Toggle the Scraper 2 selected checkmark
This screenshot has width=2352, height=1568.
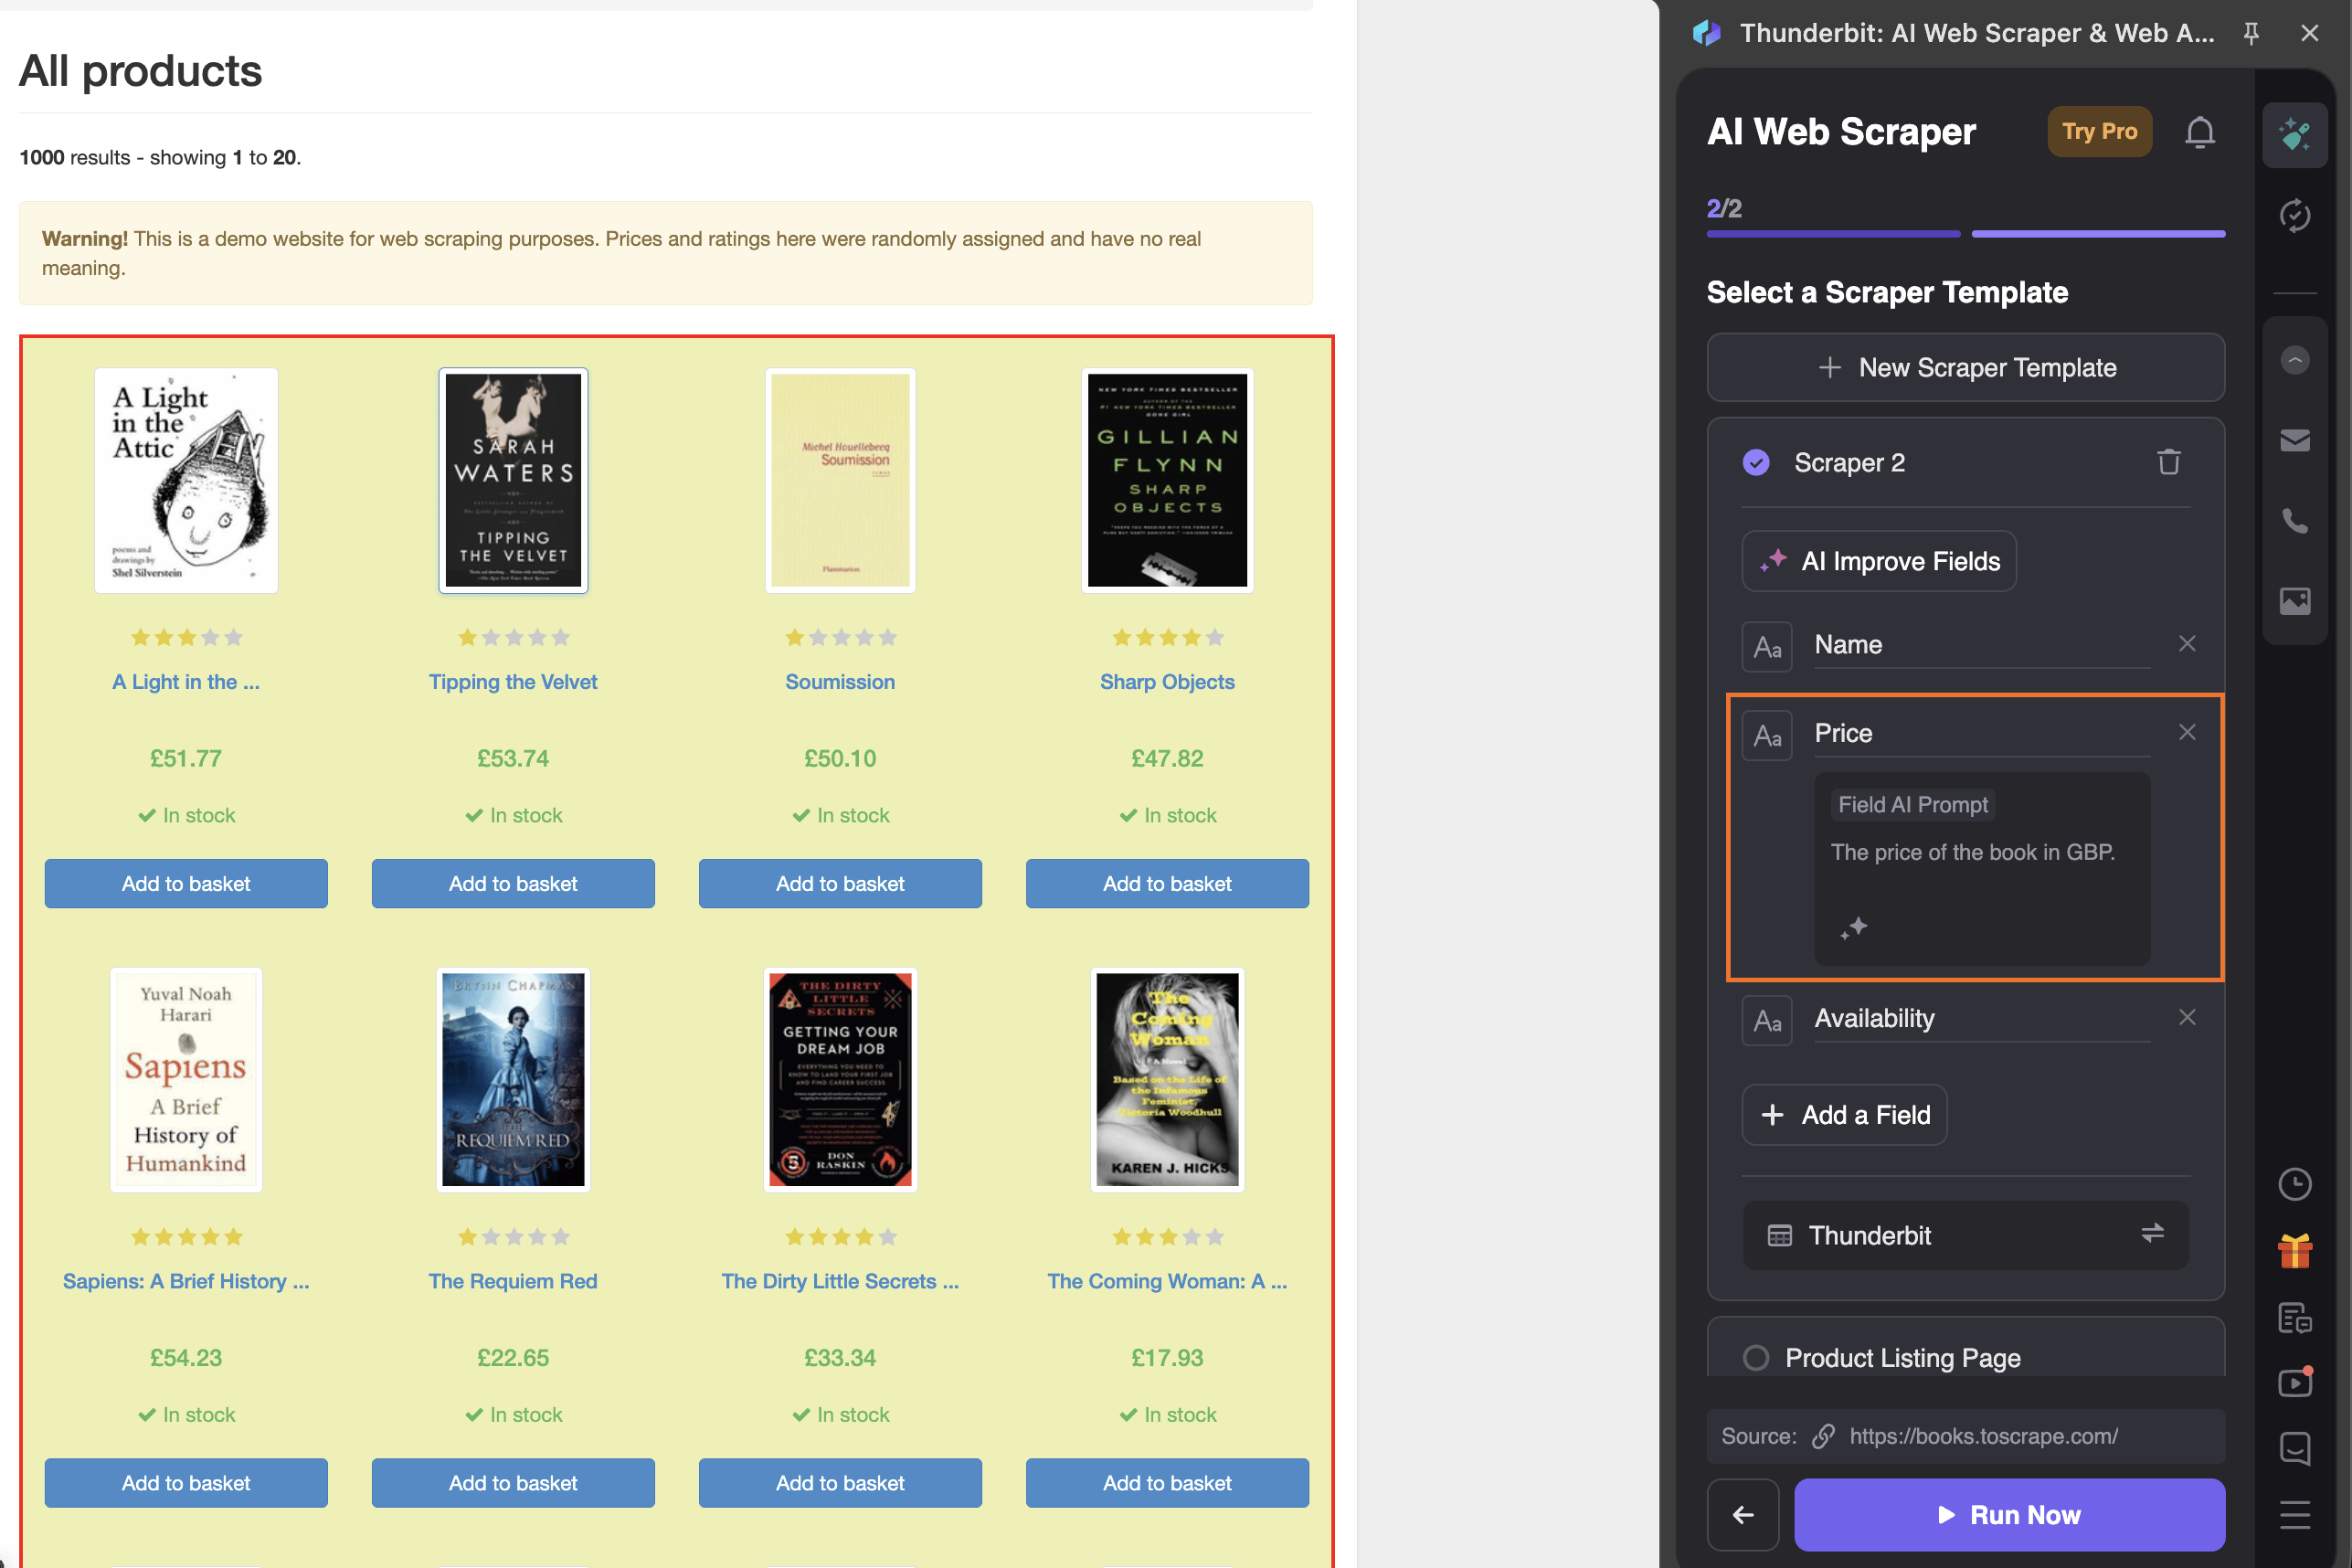coord(1756,462)
